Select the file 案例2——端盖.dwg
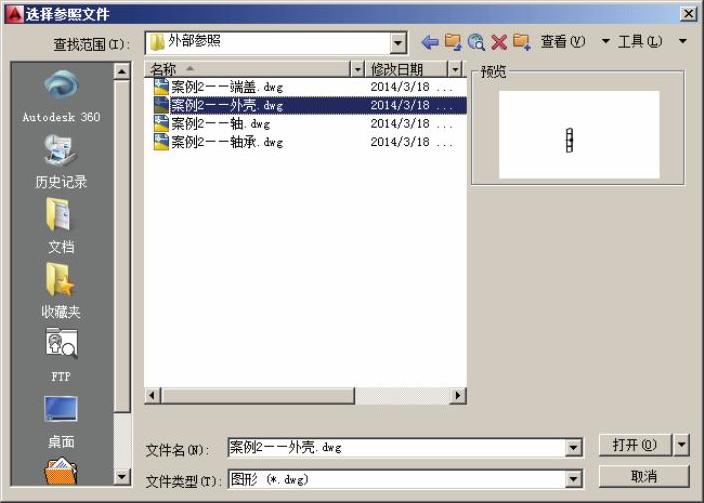Viewport: 704px width, 503px height. [227, 87]
